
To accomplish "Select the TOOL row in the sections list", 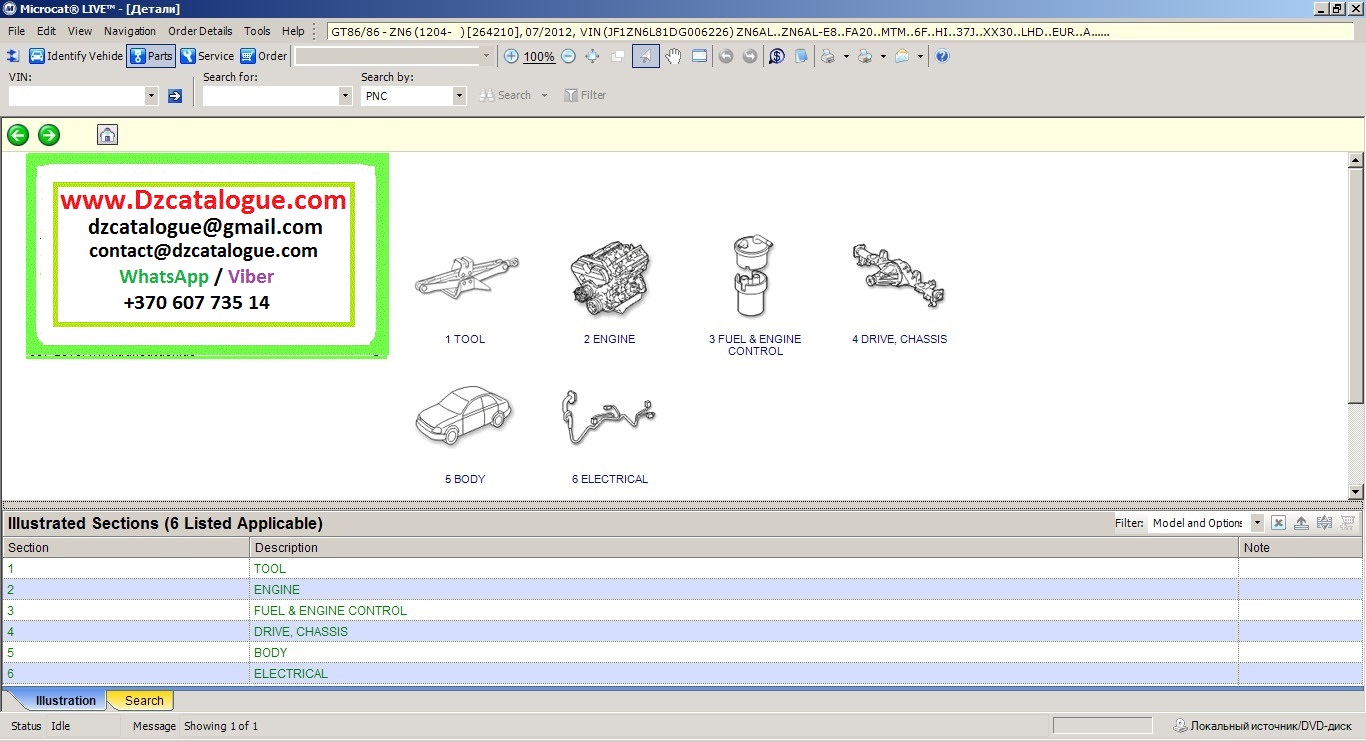I will point(682,568).
